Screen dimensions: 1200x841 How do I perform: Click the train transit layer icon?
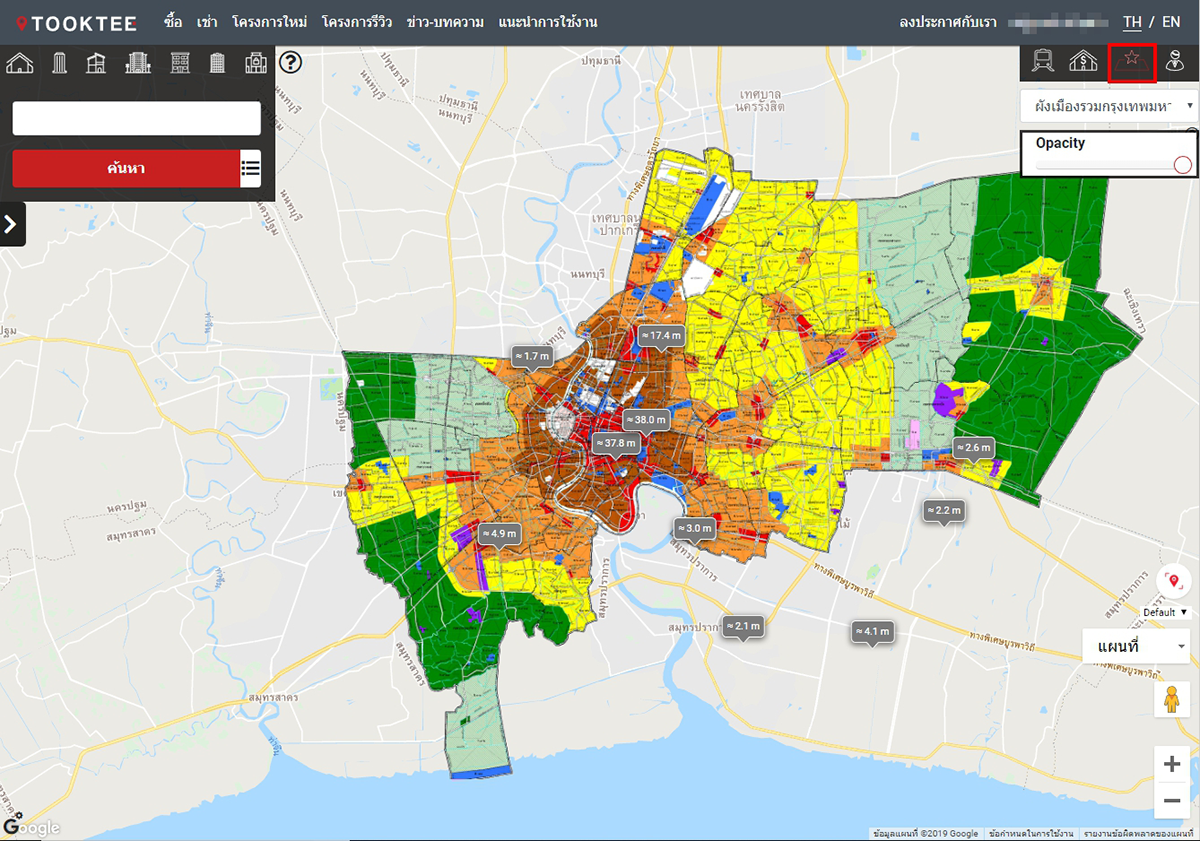pos(1041,63)
